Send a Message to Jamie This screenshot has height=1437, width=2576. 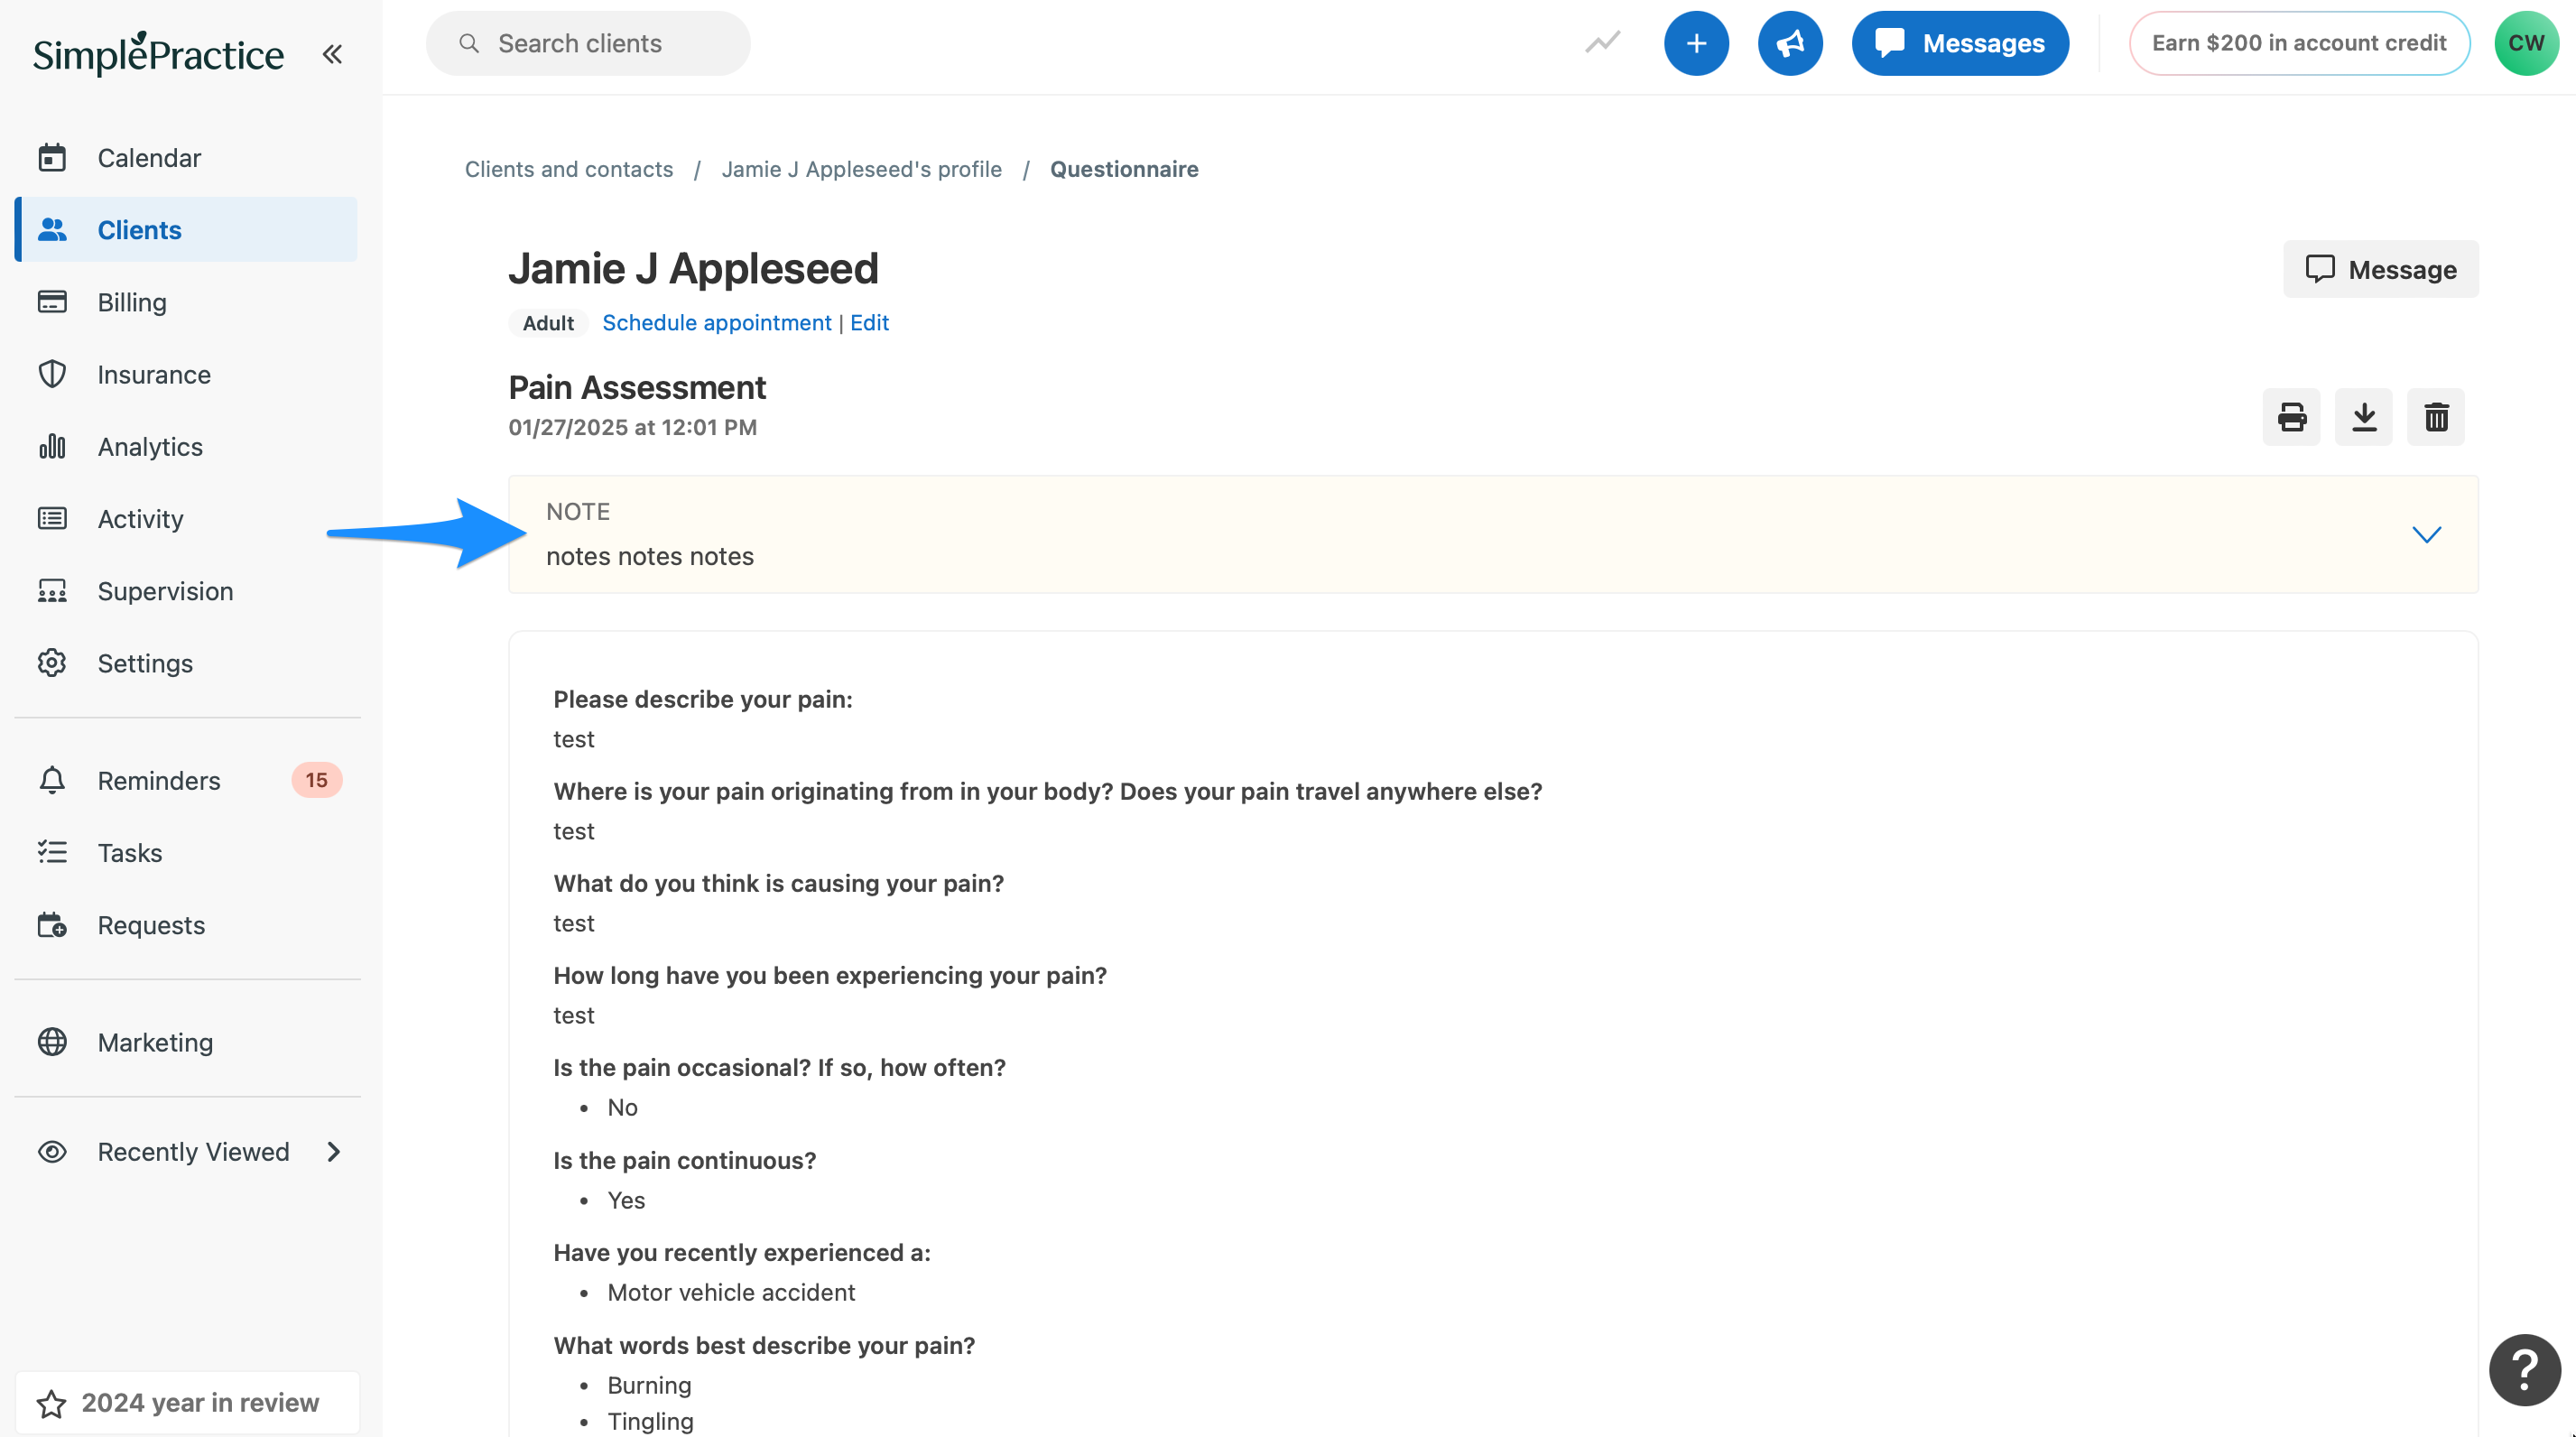[x=2380, y=269]
